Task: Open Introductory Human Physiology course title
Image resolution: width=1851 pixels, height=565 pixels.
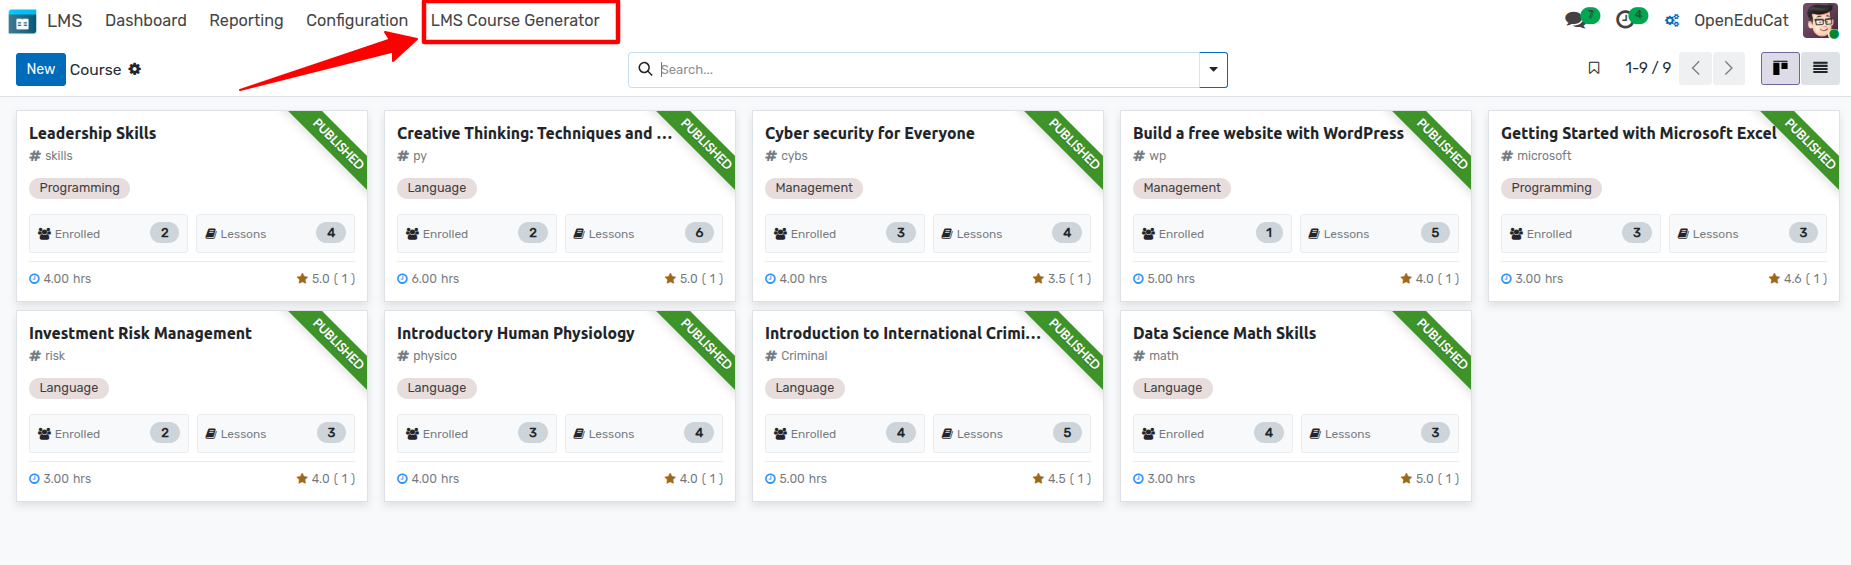Action: click(515, 333)
